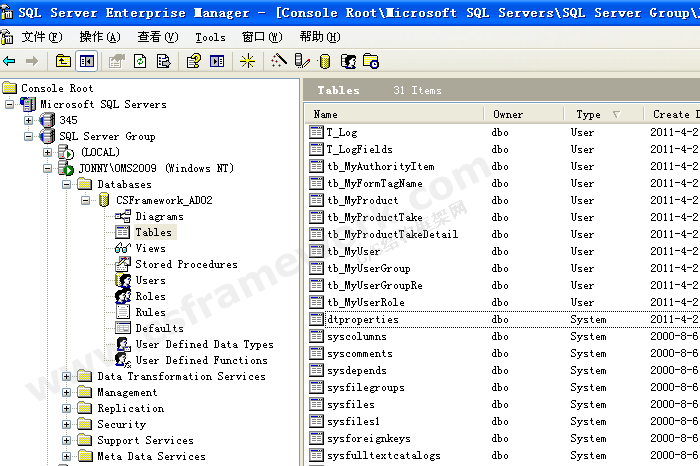
Task: Click the New Login toolbar icon
Action: point(348,61)
